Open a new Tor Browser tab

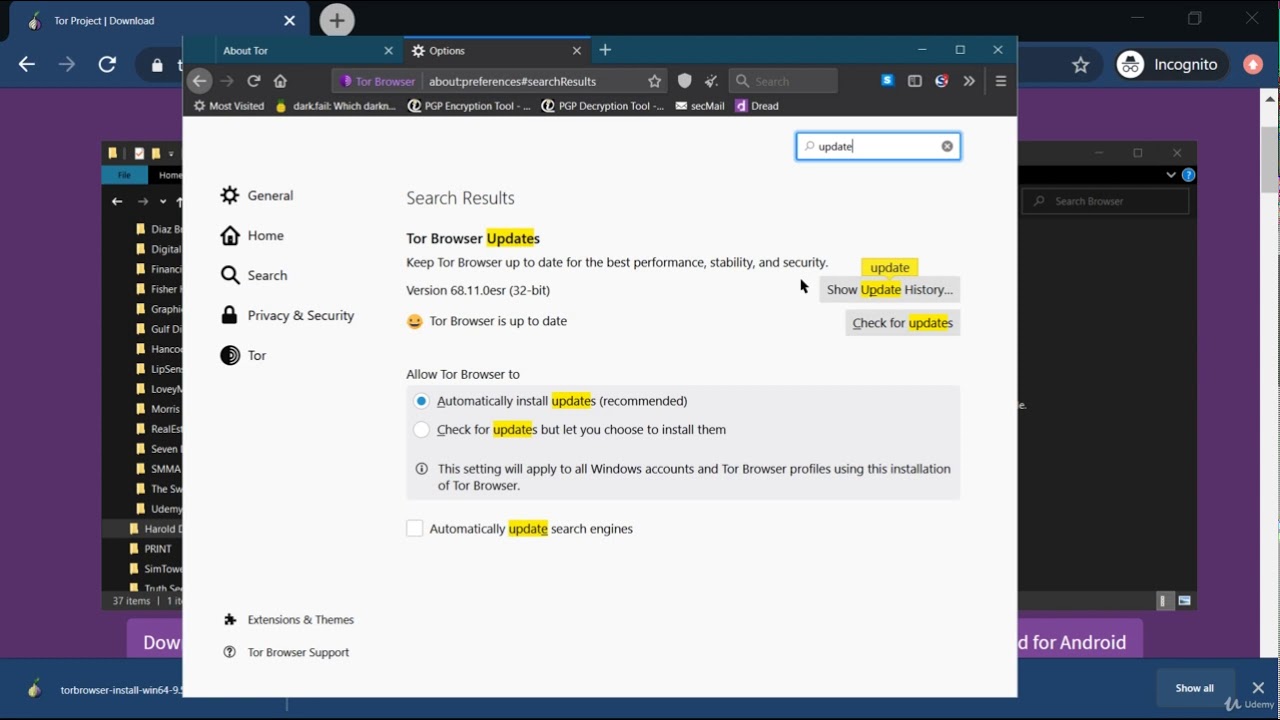tap(605, 50)
